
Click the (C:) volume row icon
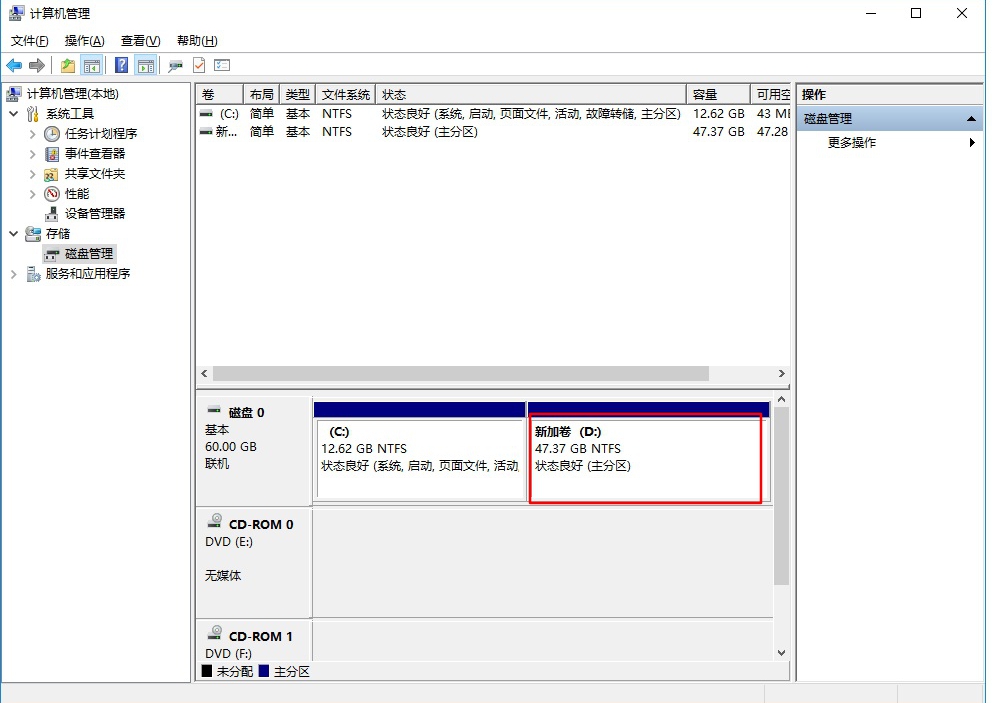[206, 114]
